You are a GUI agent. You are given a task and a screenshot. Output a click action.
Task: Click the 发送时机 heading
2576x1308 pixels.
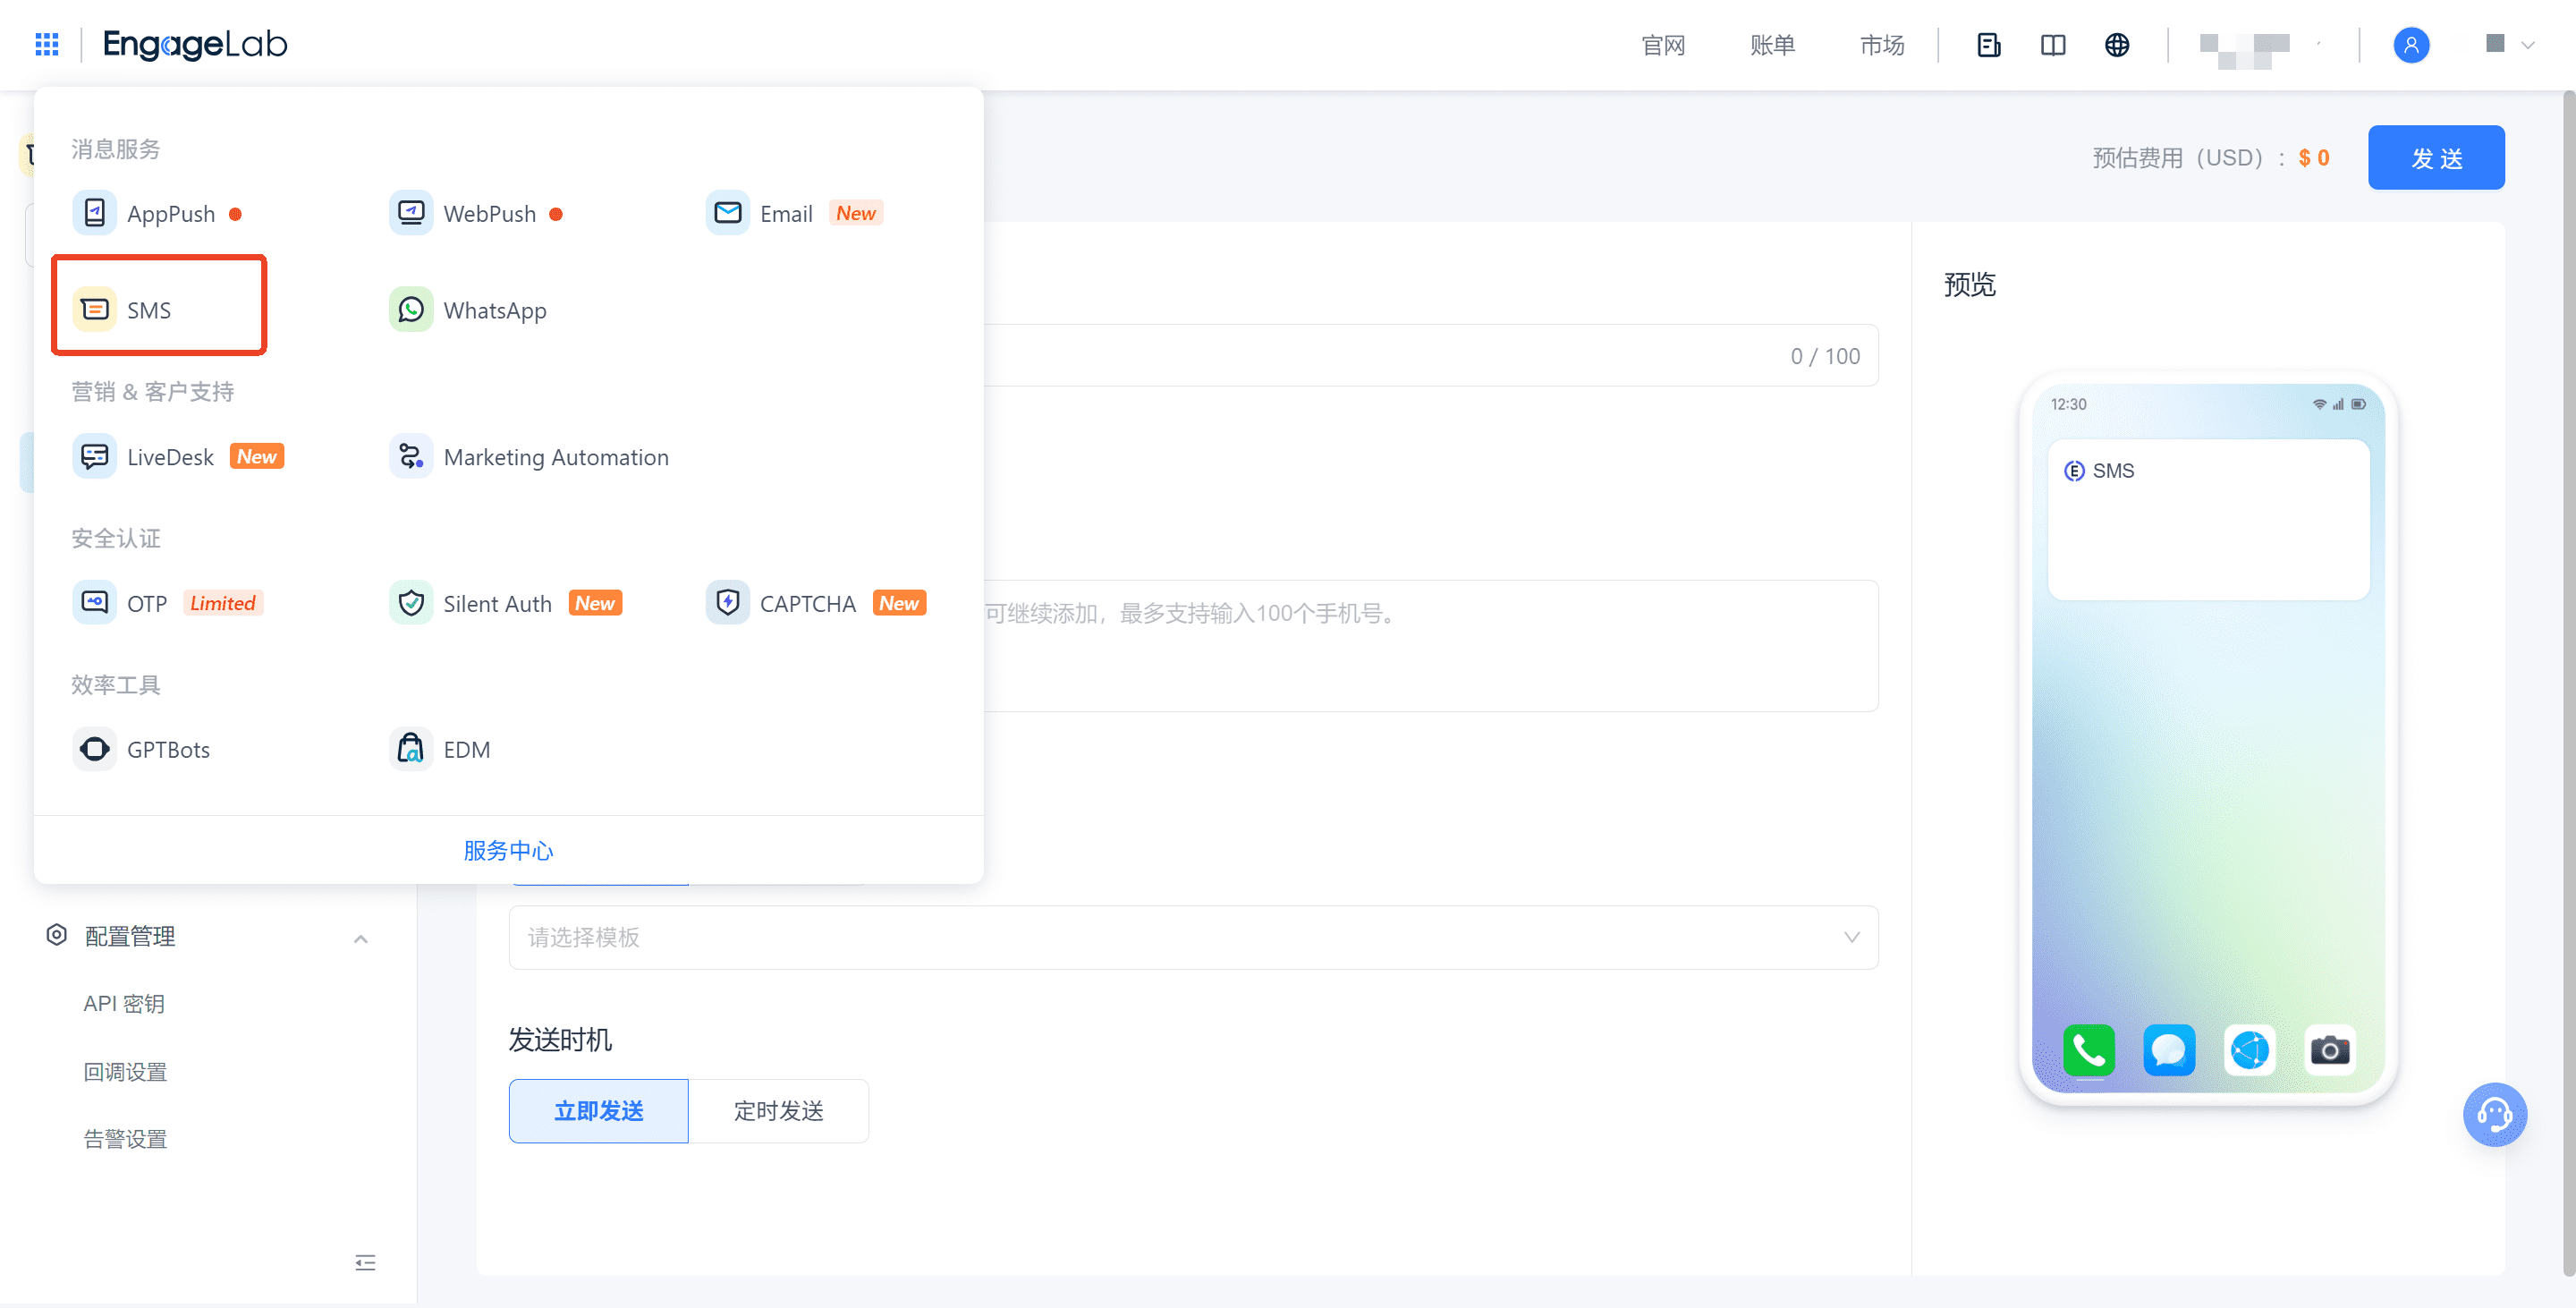click(559, 1039)
